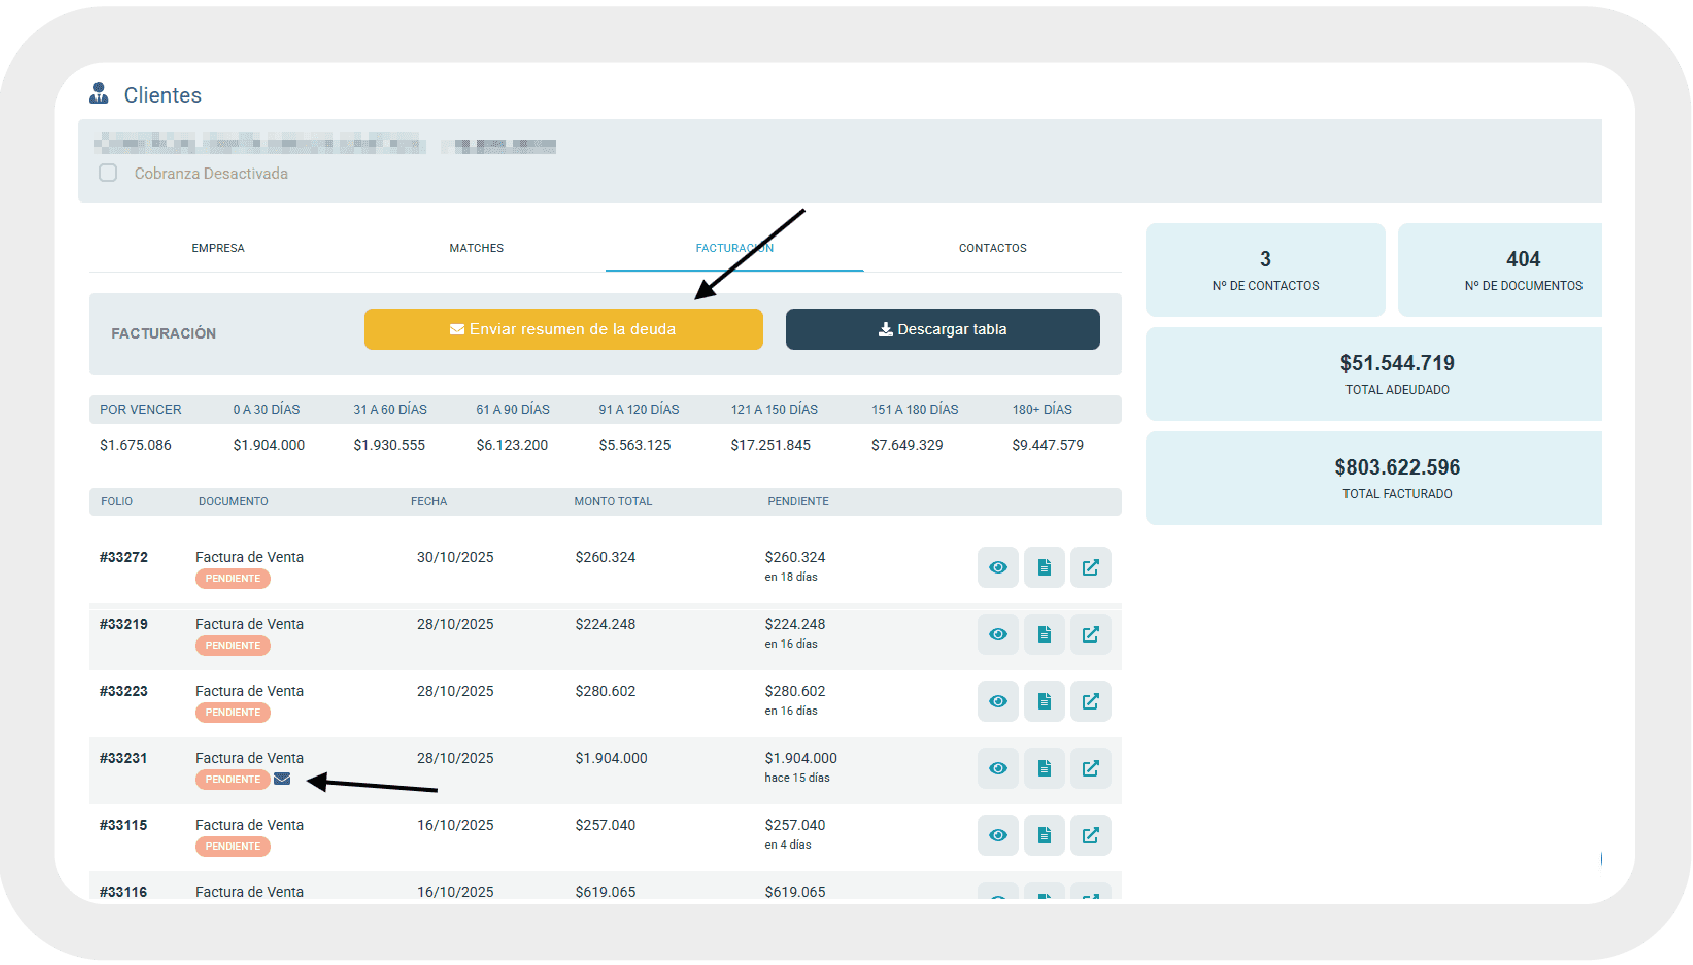Screen dimensions: 1693x965
Task: Click the 91 a 120 días amount $5.563.125
Action: click(x=635, y=445)
